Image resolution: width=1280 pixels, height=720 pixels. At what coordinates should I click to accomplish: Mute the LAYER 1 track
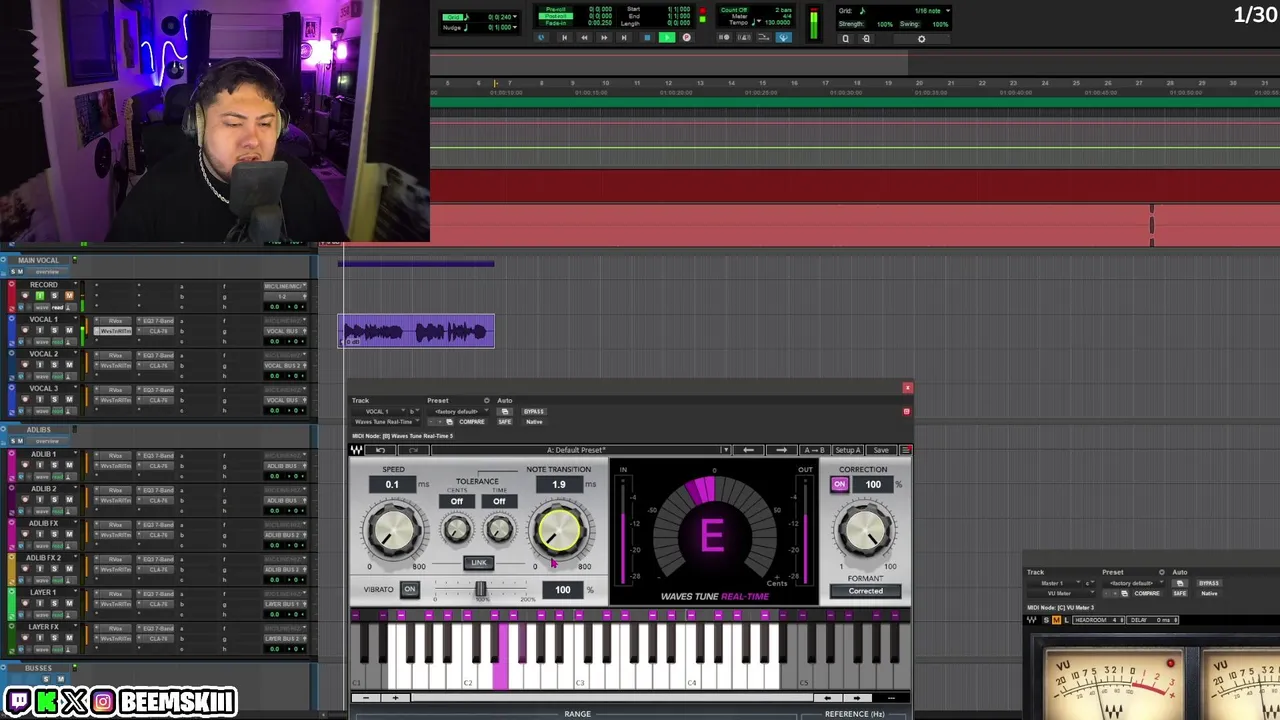[x=69, y=603]
